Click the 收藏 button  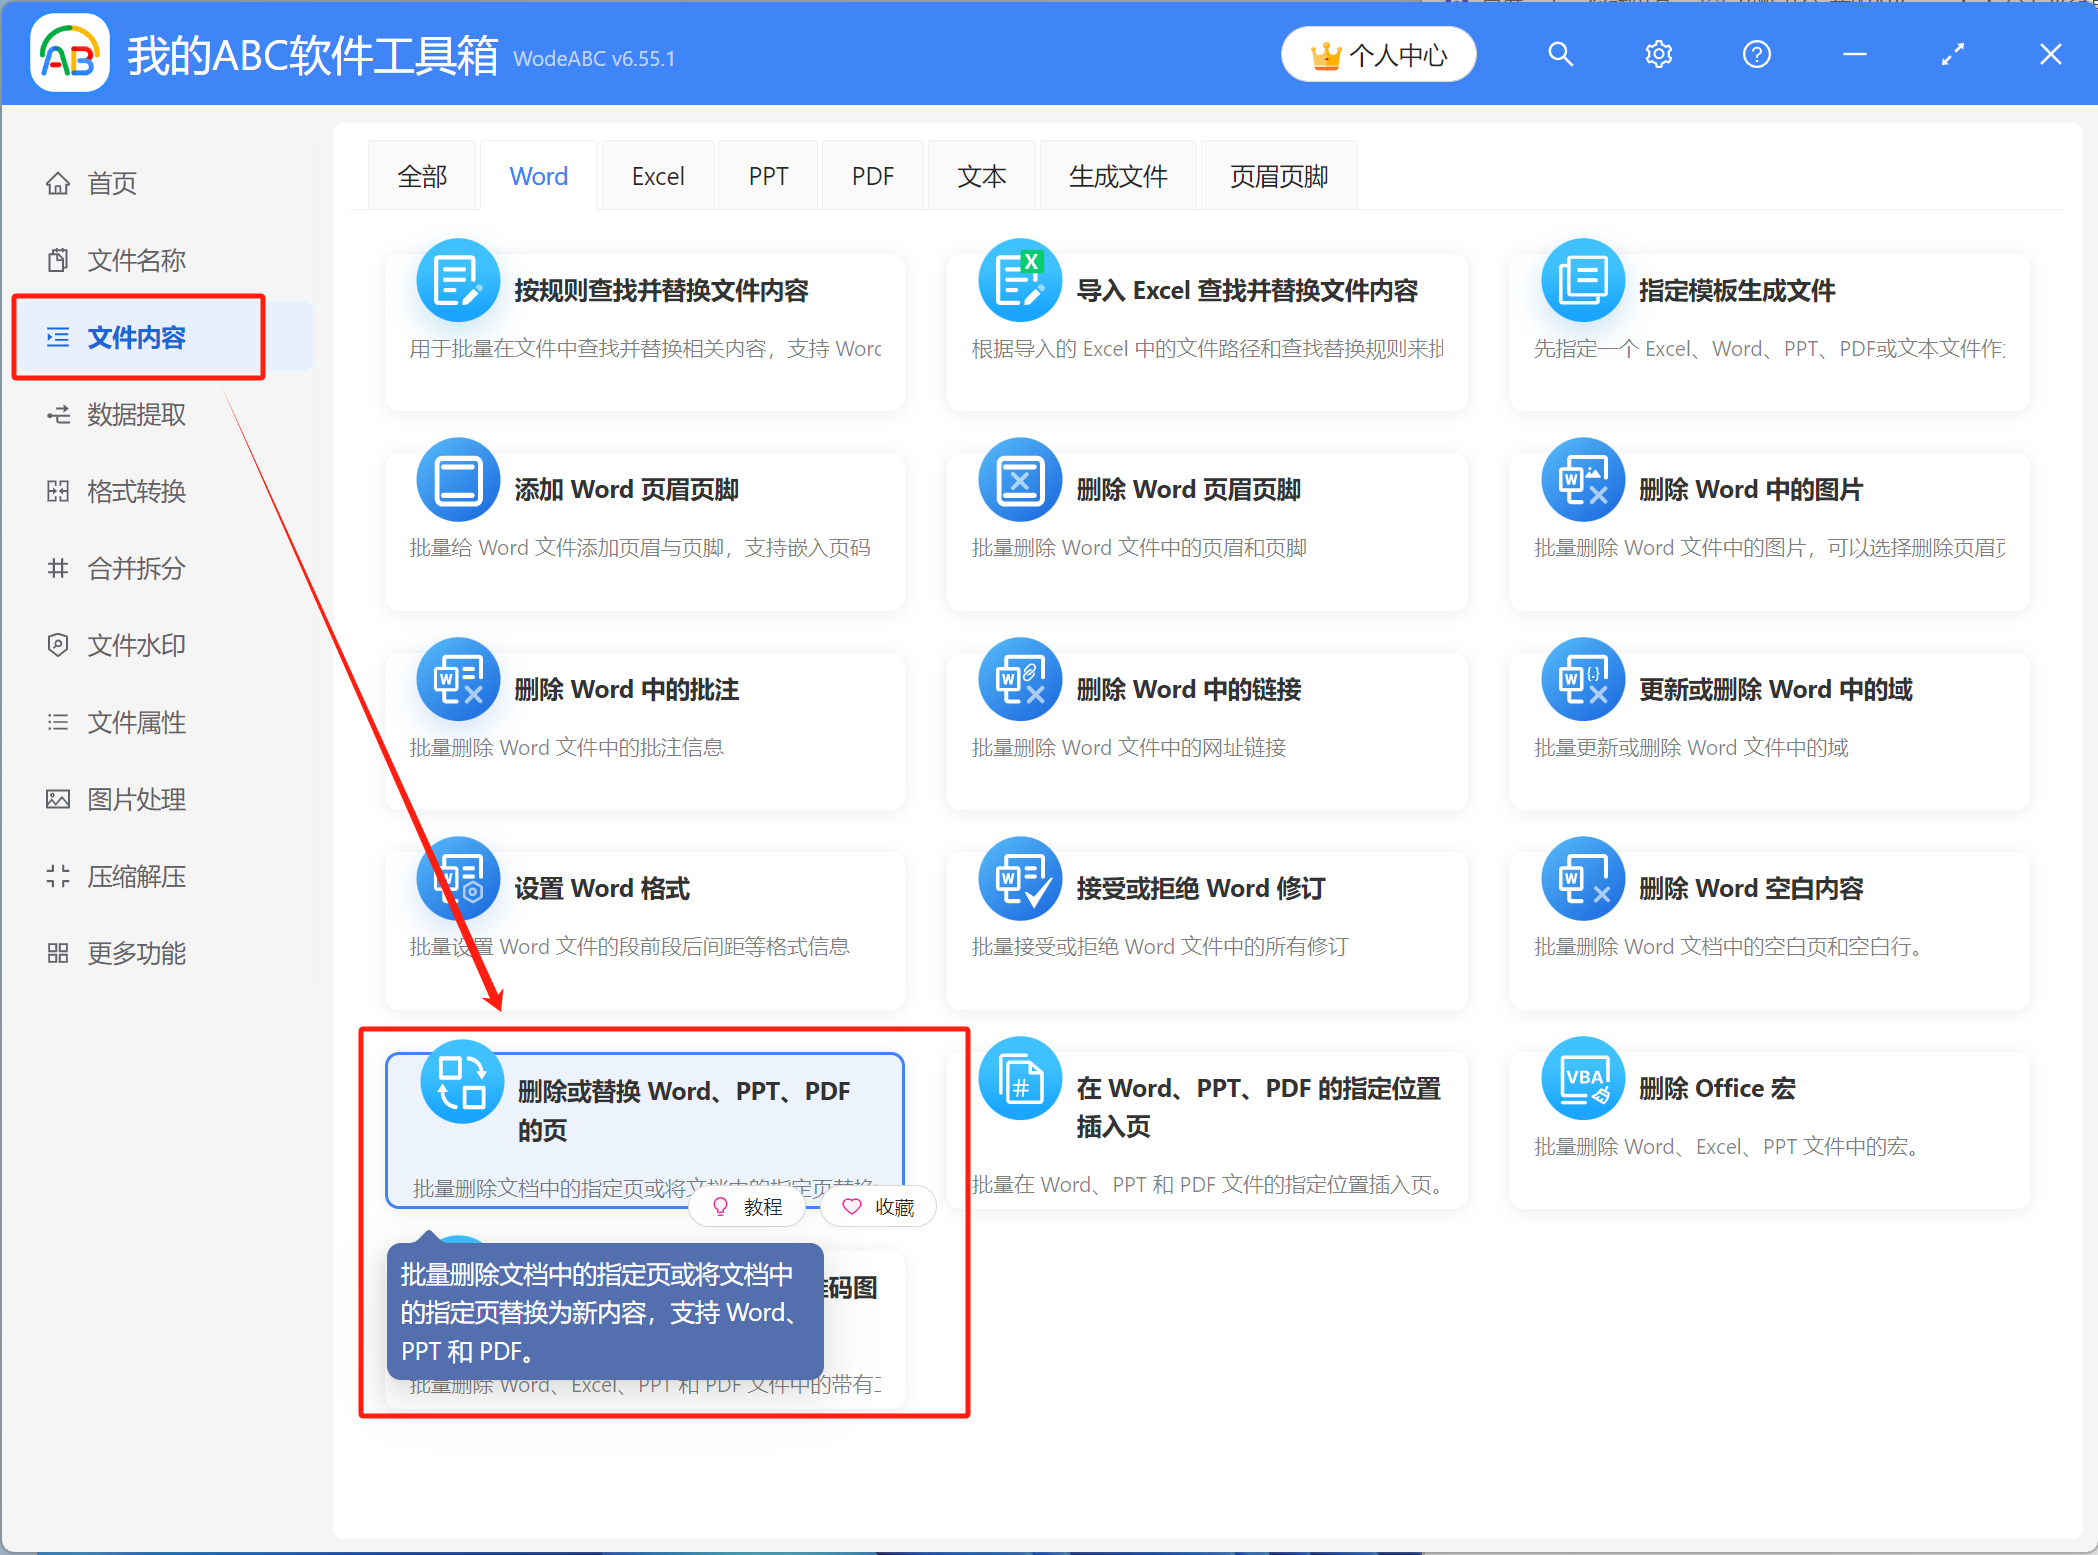(878, 1206)
